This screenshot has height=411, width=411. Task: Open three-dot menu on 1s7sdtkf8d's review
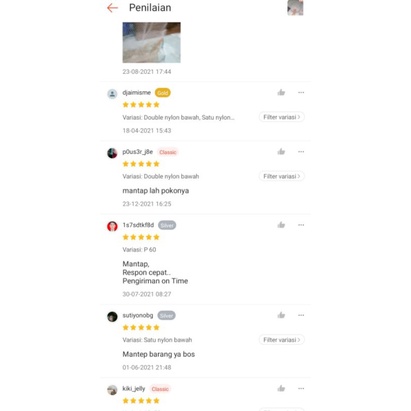point(301,225)
